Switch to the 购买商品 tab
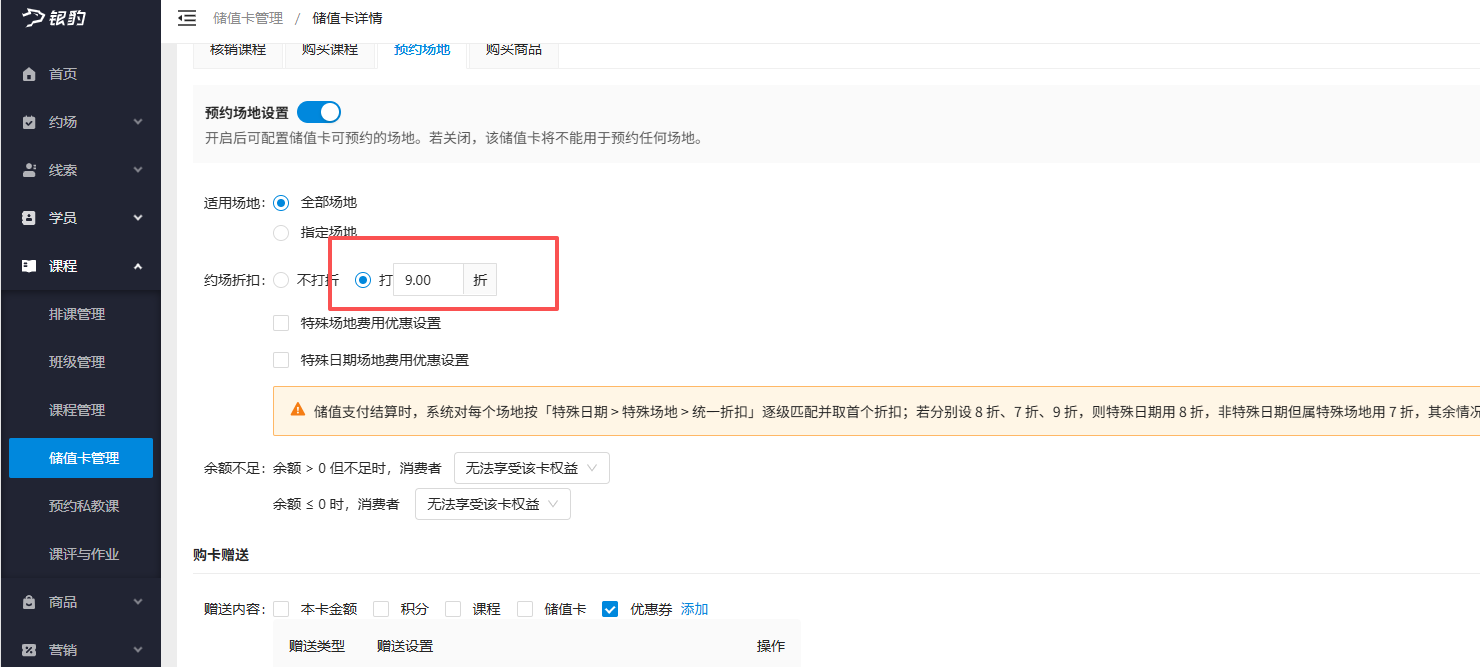This screenshot has height=667, width=1480. click(x=513, y=48)
